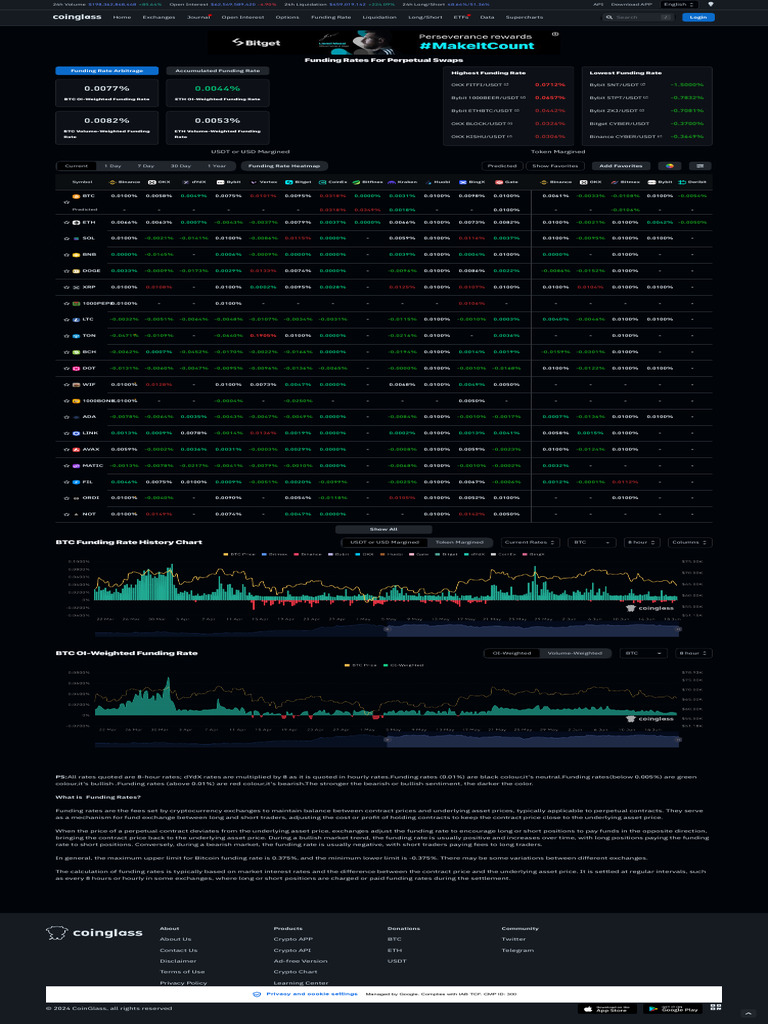Screen dimensions: 768x1024
Task: Mark BNB as favorite with star
Action: tap(66, 255)
